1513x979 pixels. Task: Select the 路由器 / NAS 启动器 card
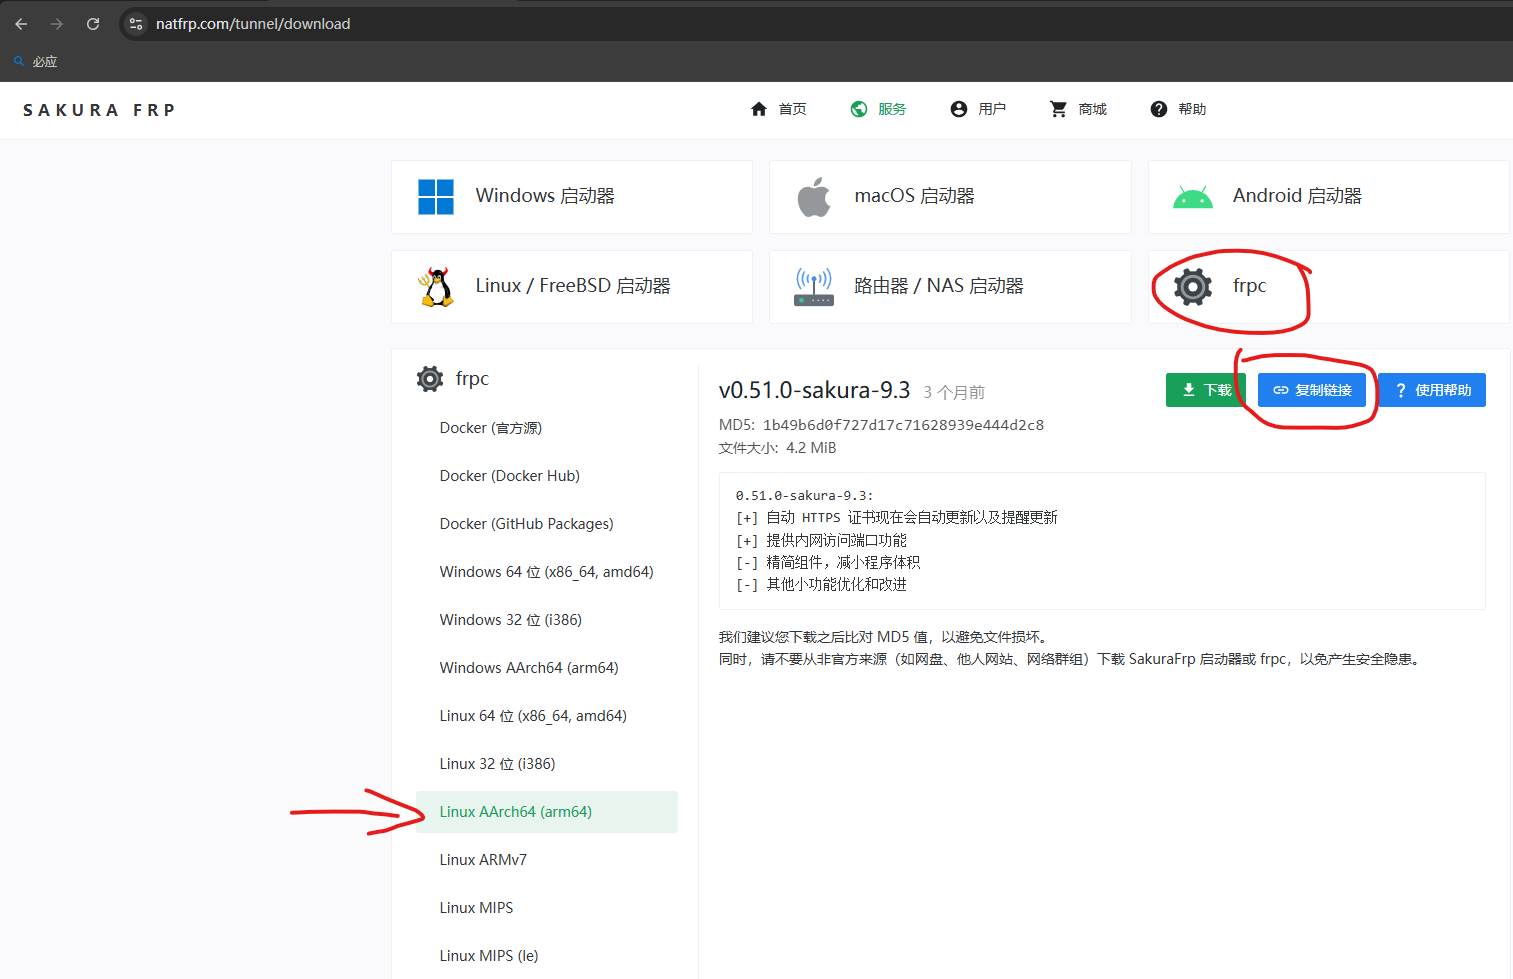[x=950, y=287]
